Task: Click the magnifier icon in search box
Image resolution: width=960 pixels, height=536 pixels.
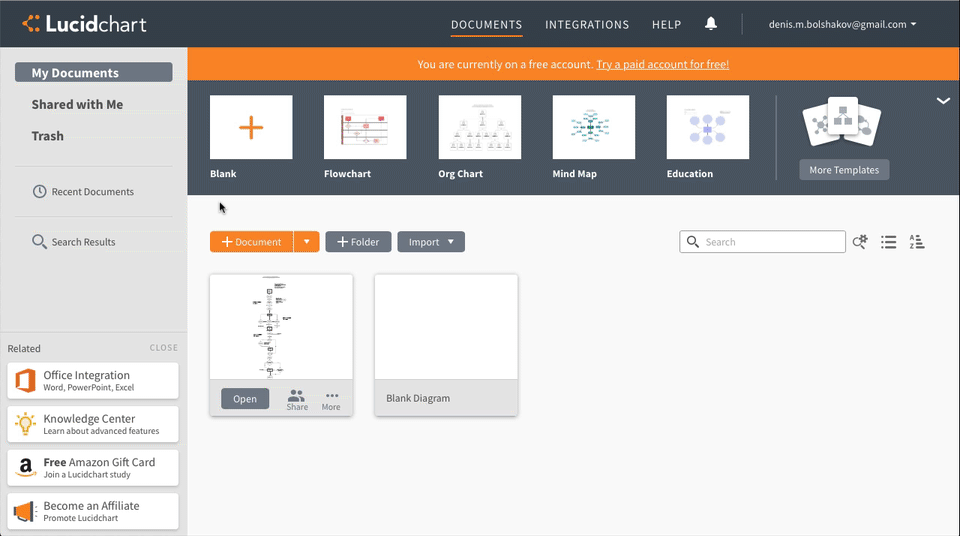Action: 692,242
